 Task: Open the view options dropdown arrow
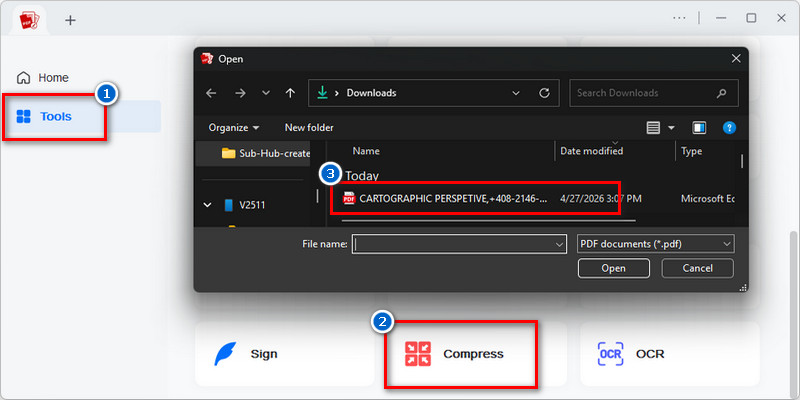(x=671, y=128)
